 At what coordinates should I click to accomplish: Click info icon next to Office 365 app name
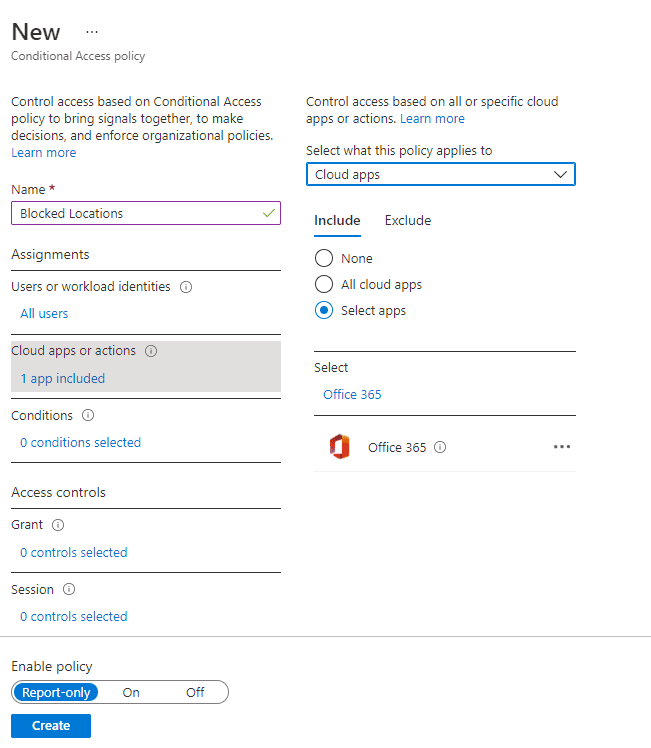(440, 448)
